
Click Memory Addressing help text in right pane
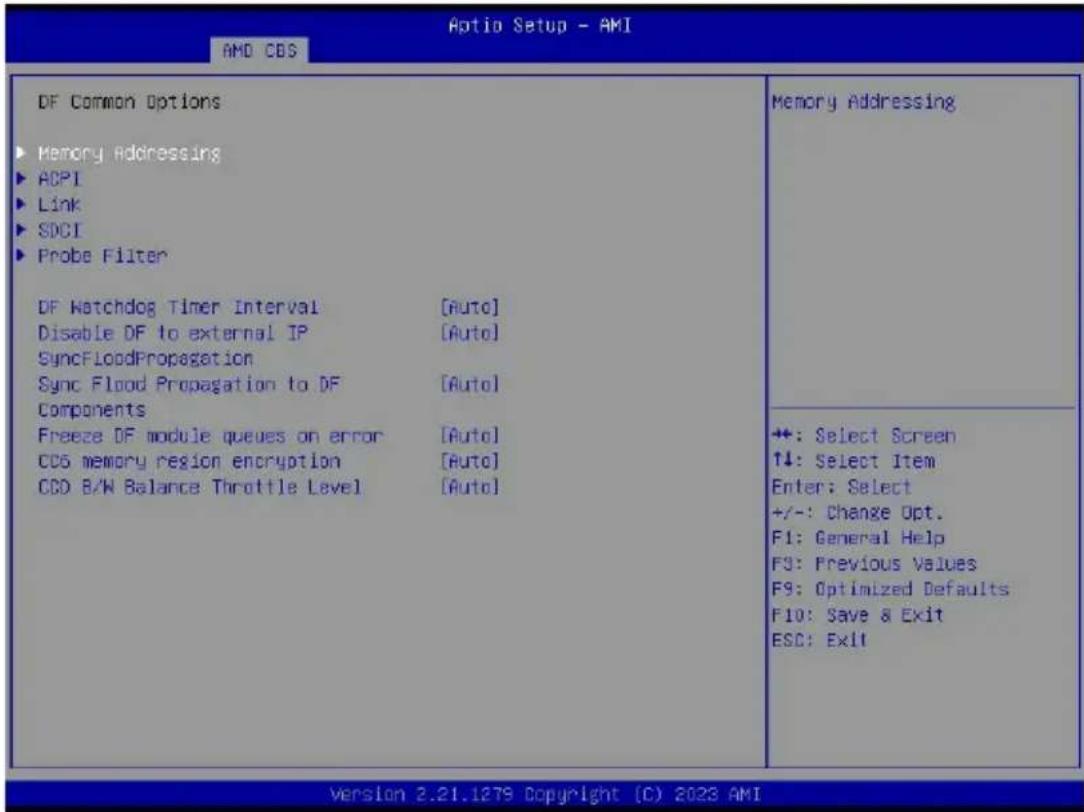(x=863, y=102)
